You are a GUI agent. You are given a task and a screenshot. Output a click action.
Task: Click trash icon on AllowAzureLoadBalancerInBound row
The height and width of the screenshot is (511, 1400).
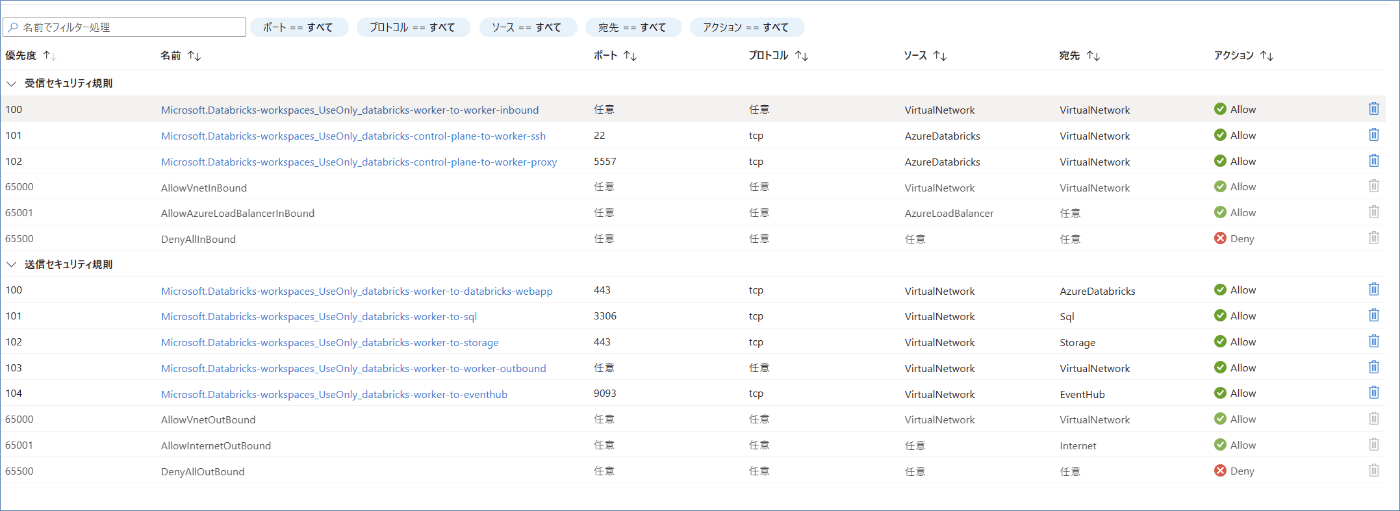pos(1374,213)
